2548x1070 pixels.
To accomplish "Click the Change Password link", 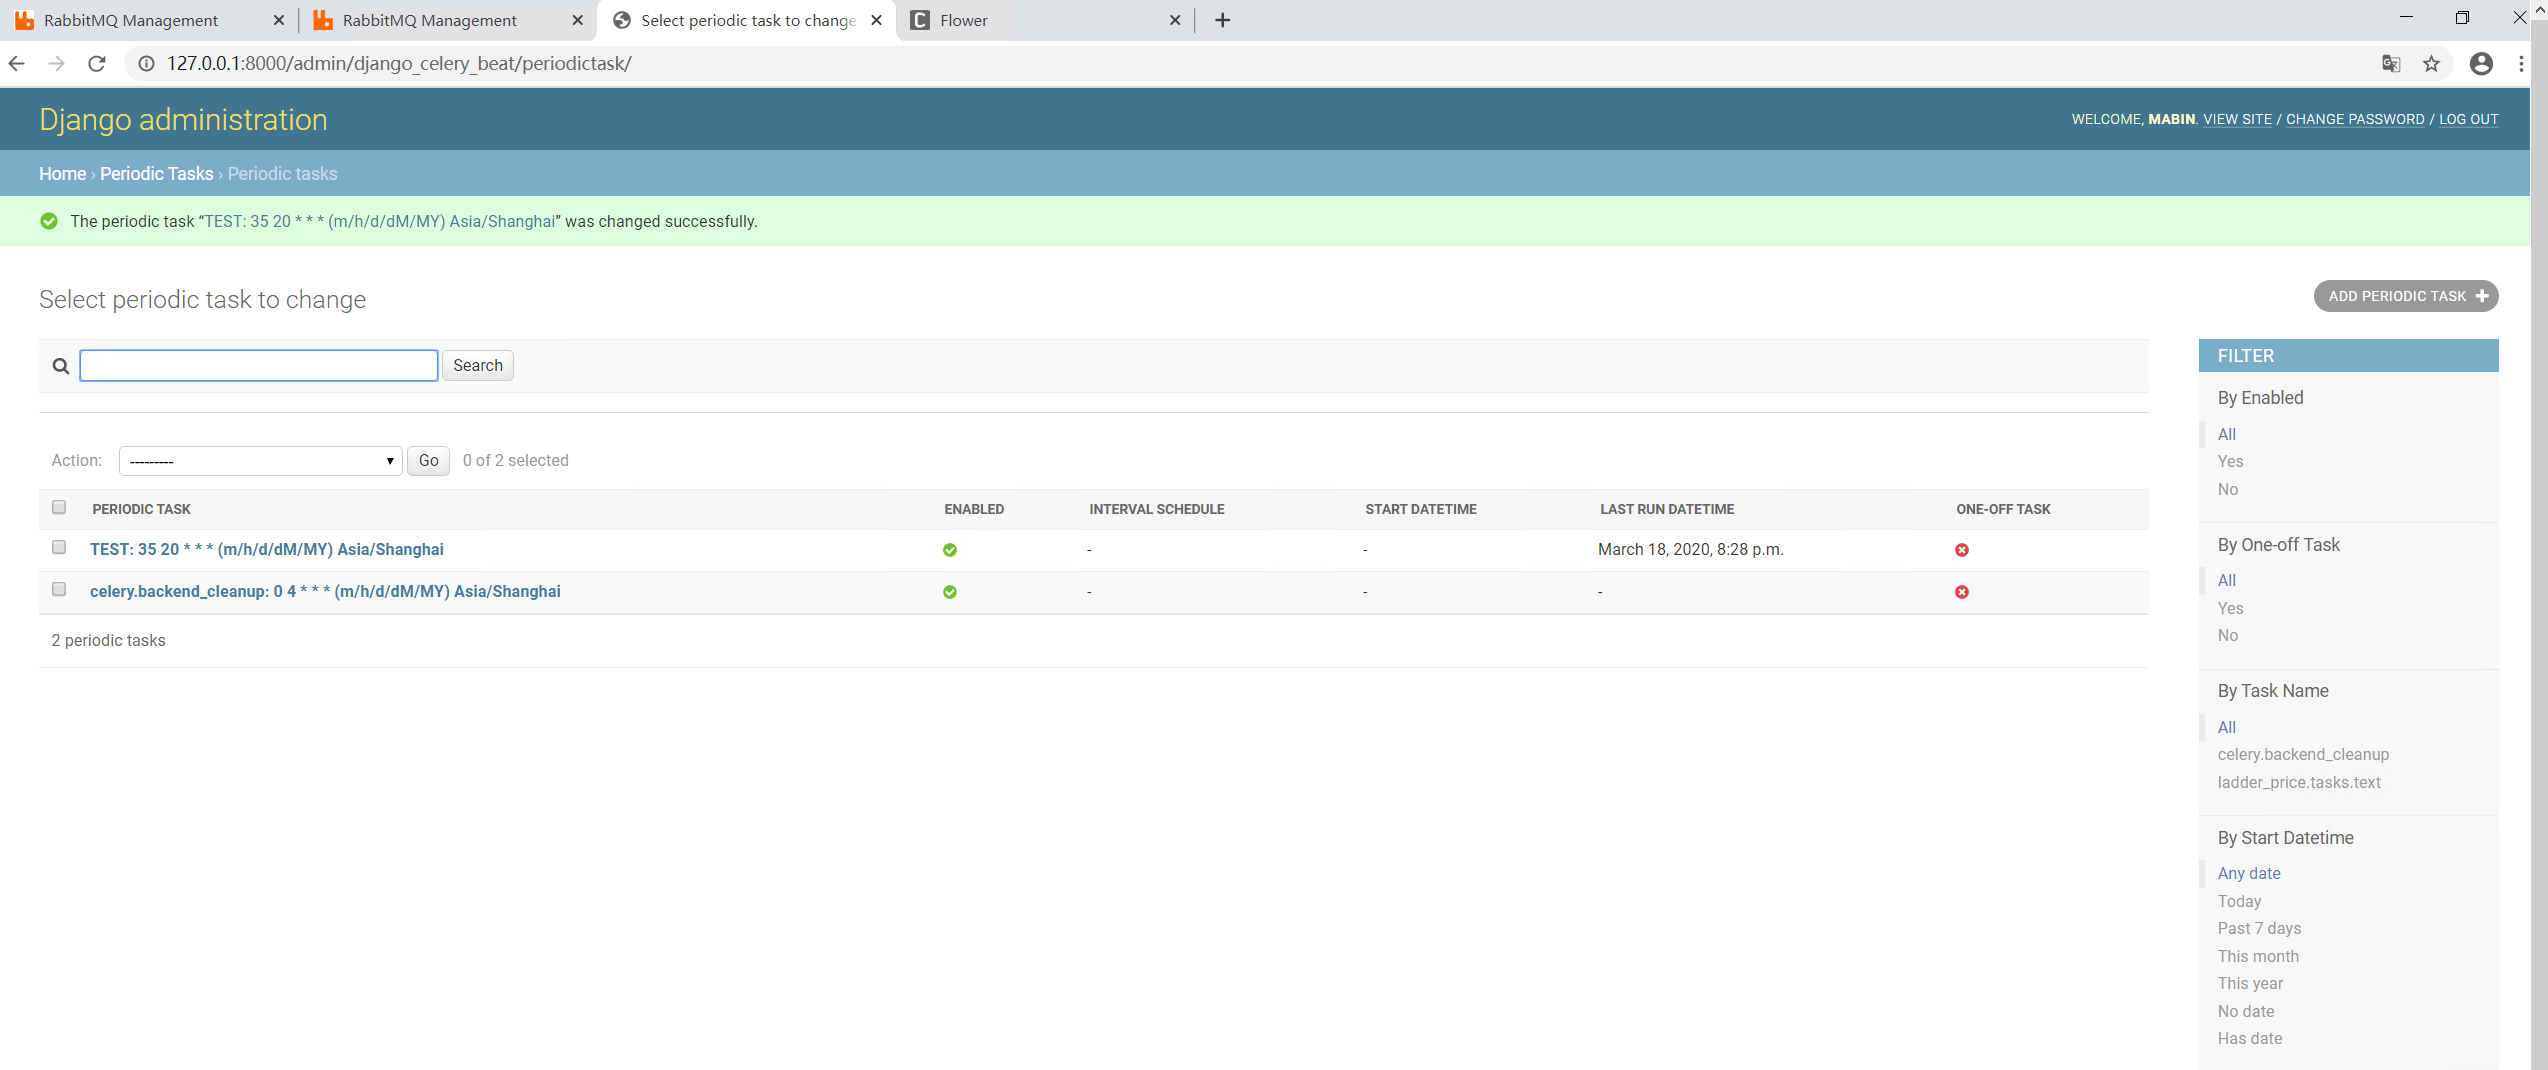I will point(2354,119).
